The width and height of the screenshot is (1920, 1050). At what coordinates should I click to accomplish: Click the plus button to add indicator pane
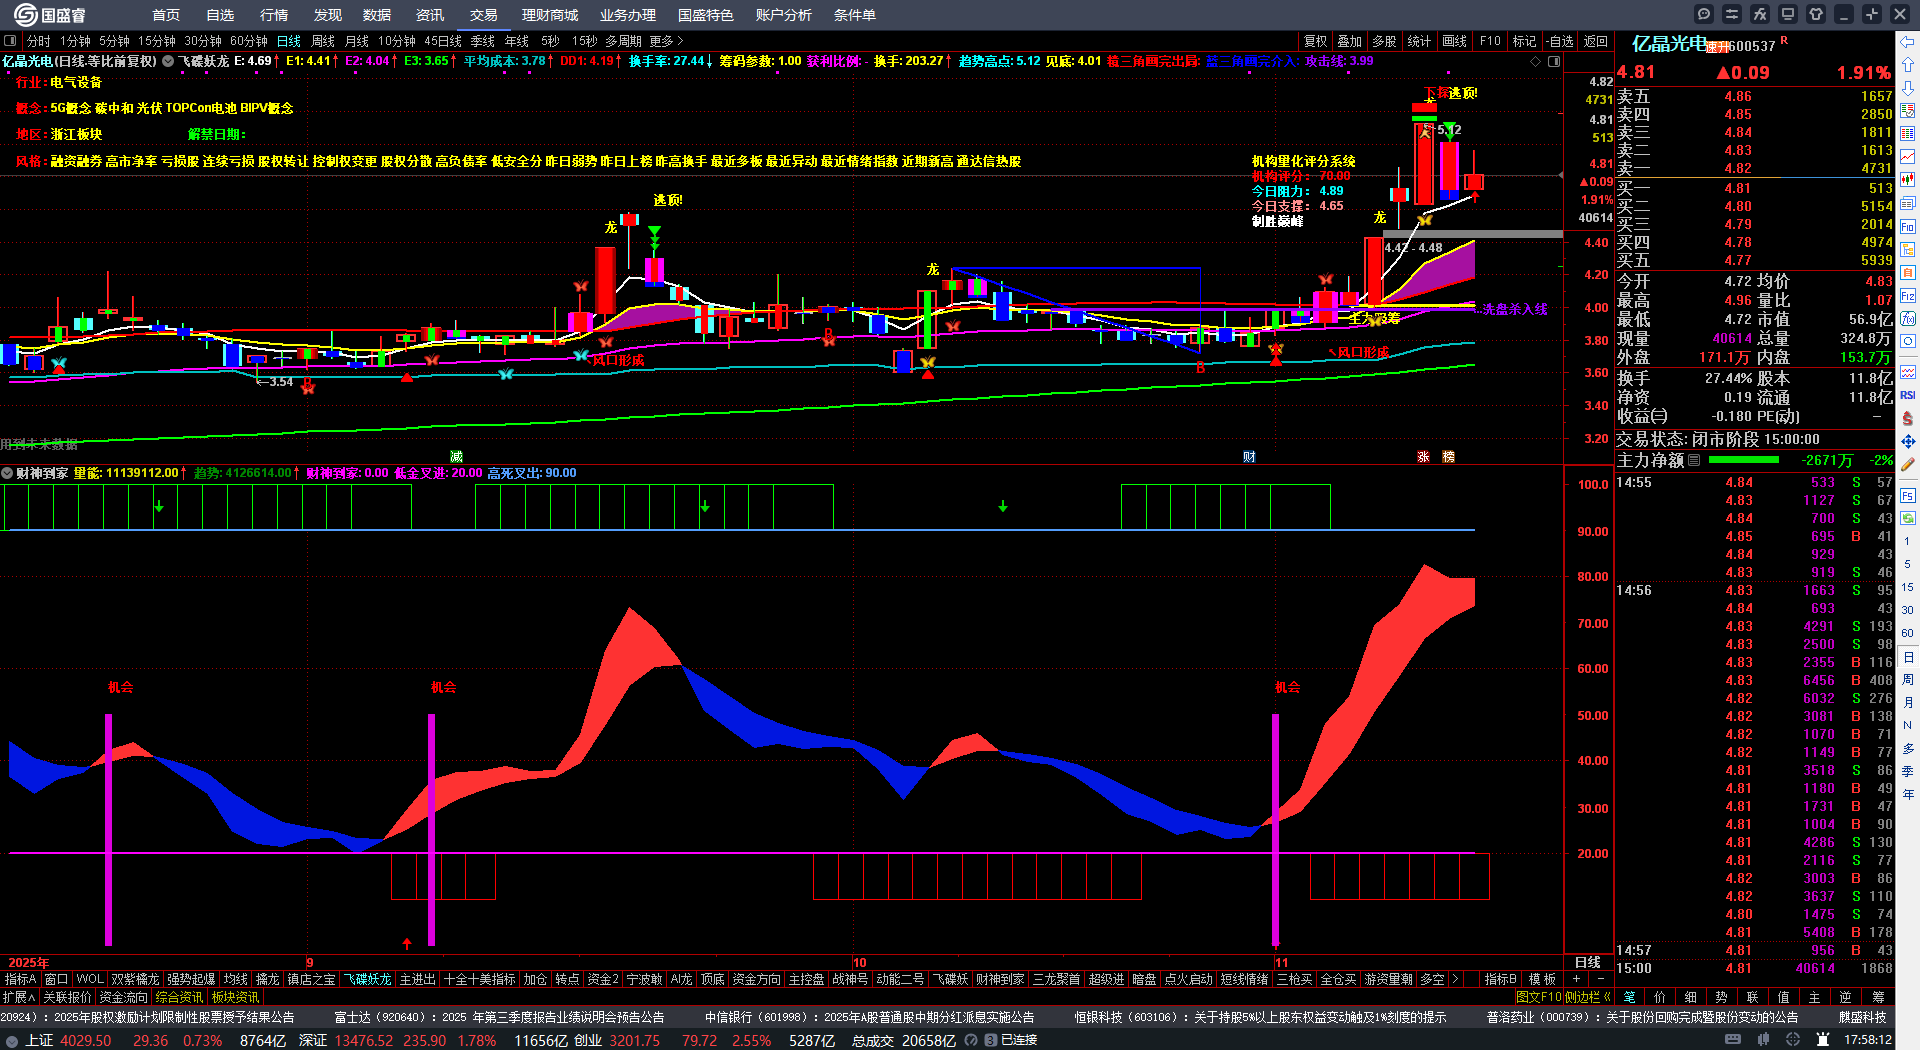1577,979
